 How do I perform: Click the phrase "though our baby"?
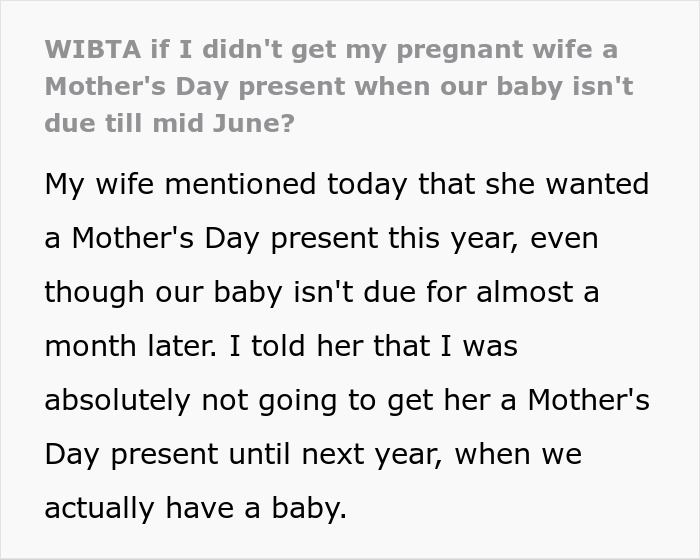[164, 292]
